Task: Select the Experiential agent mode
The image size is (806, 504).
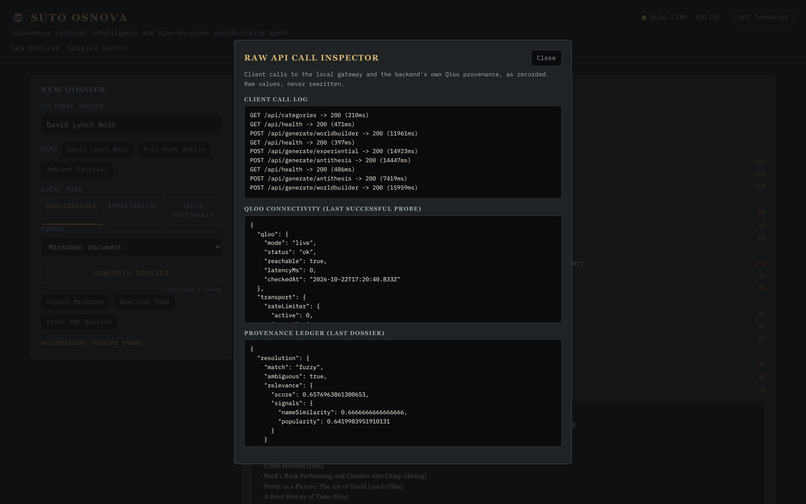Action: (133, 210)
